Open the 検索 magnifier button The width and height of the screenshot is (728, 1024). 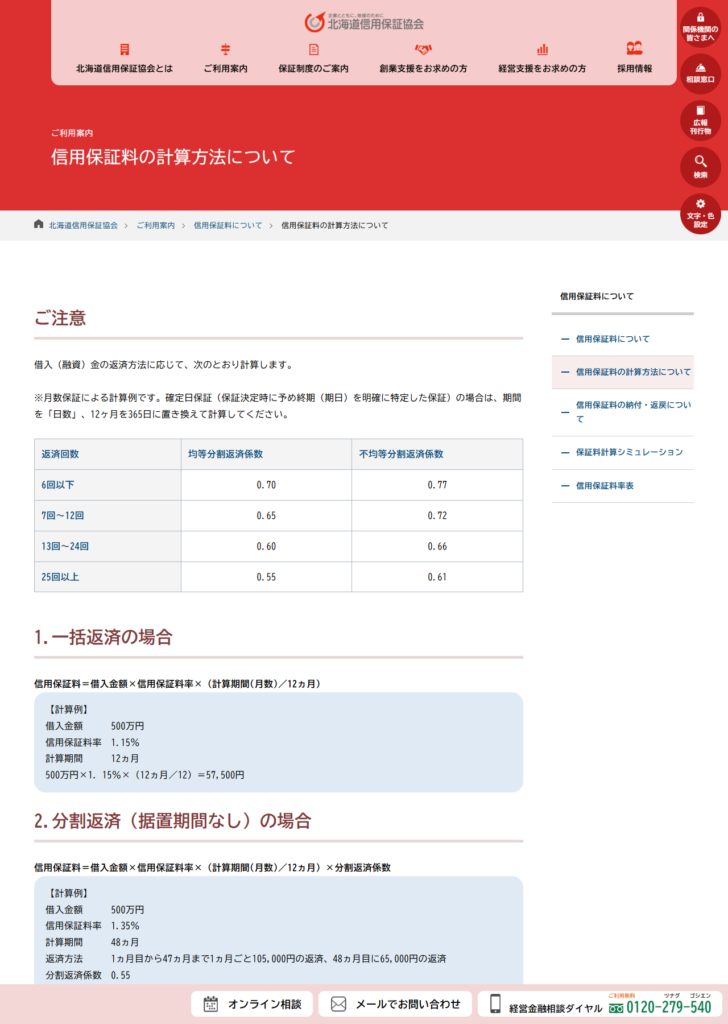[700, 167]
